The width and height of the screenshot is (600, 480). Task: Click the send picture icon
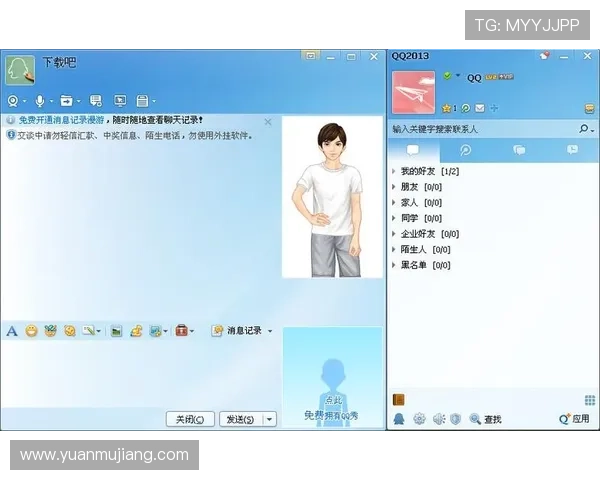click(116, 331)
